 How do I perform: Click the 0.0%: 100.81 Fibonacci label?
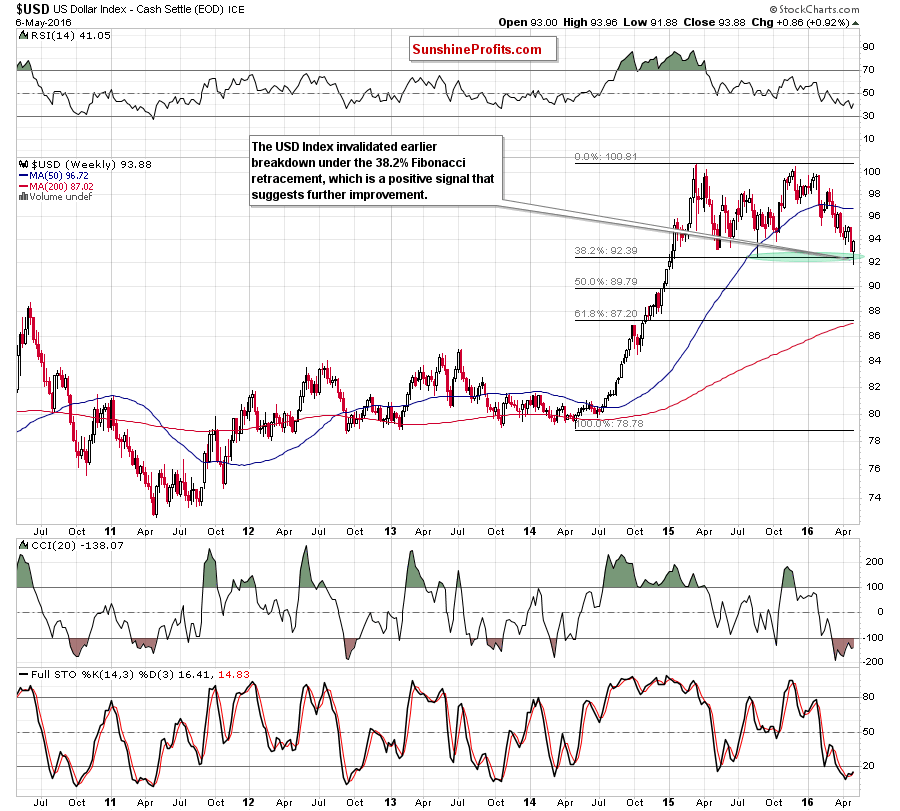click(606, 157)
